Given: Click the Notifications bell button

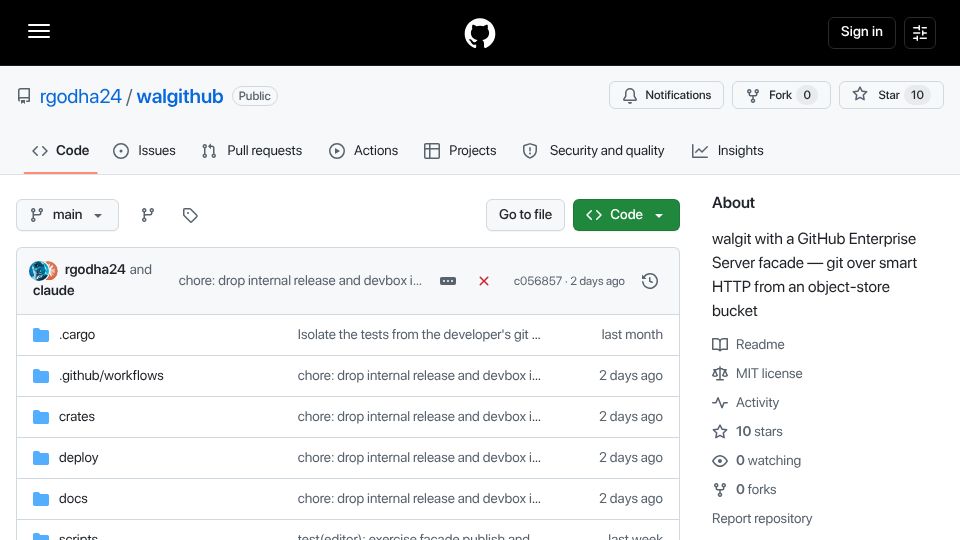Looking at the screenshot, I should 666,95.
